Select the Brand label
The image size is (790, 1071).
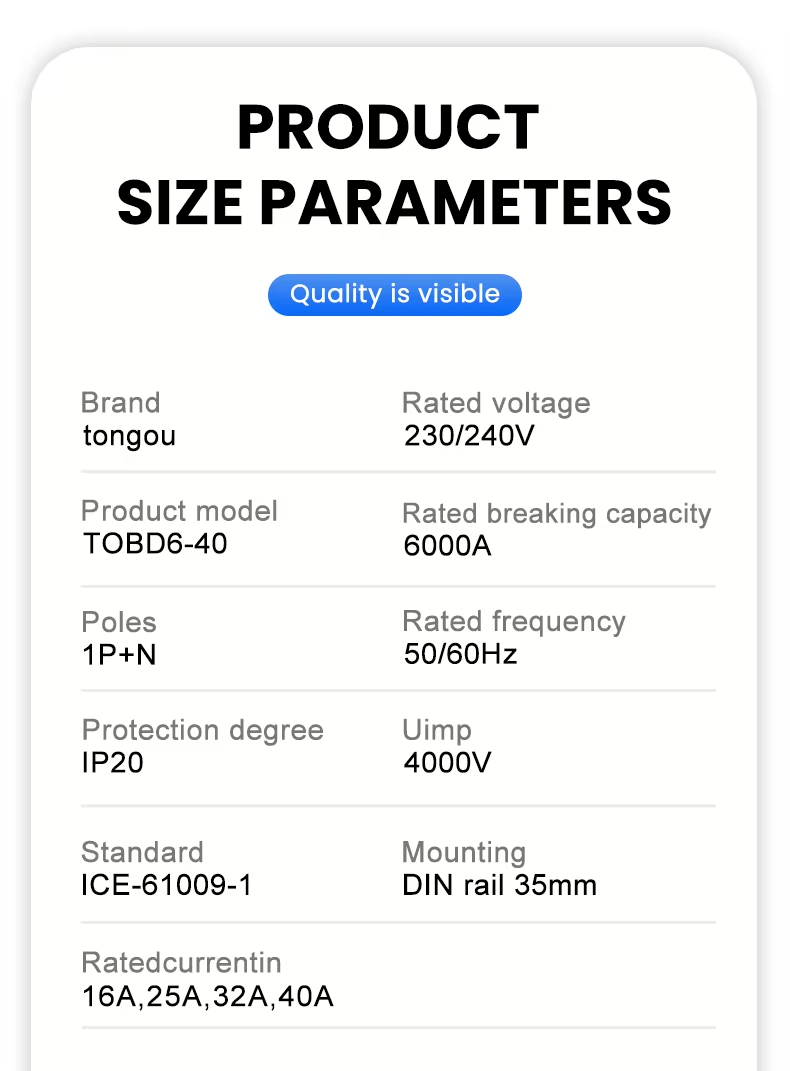(x=120, y=403)
